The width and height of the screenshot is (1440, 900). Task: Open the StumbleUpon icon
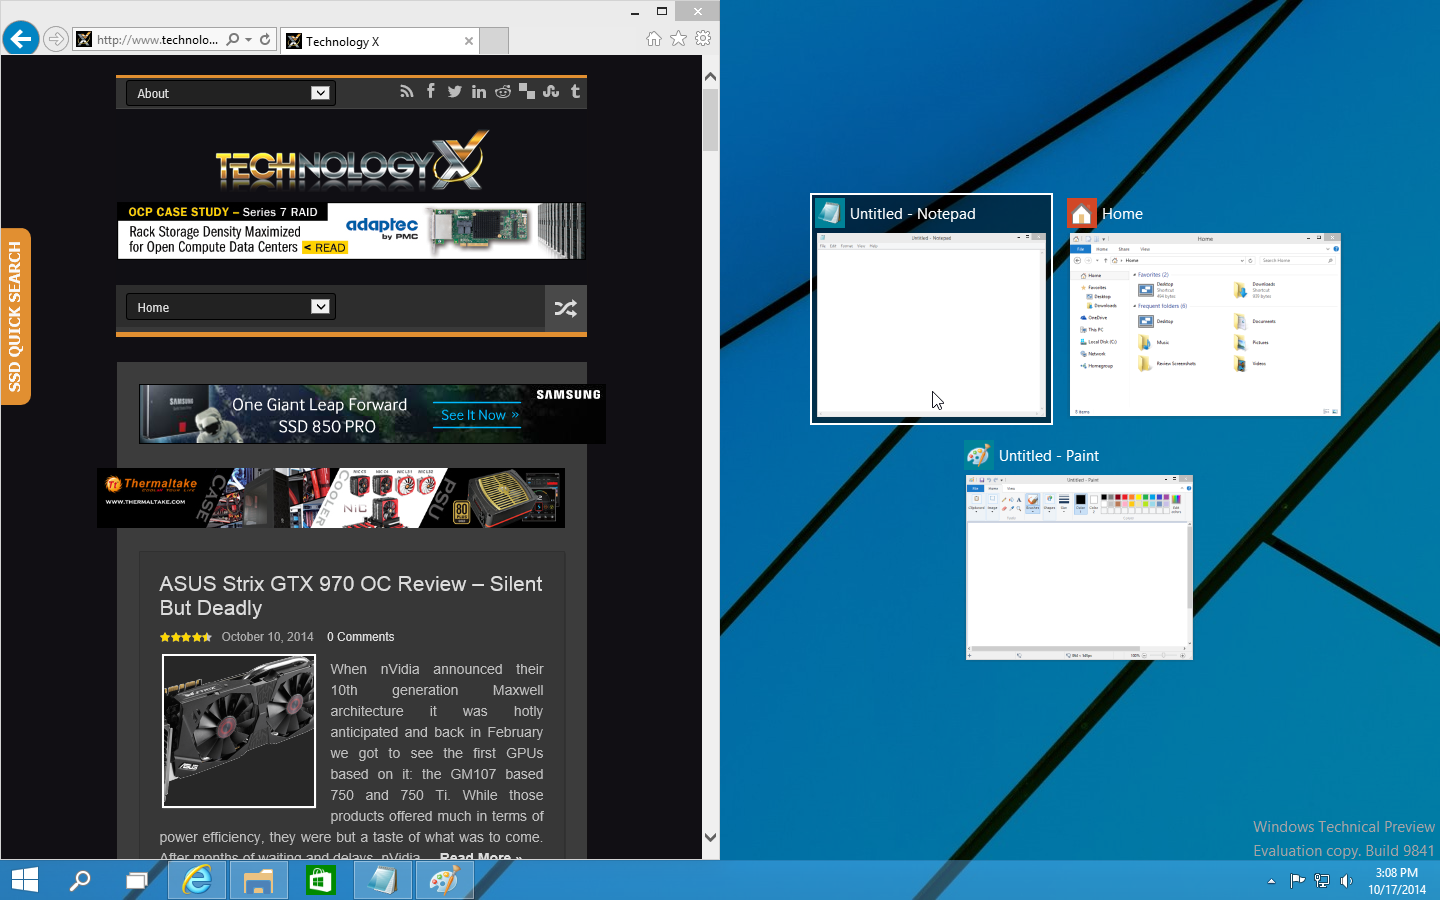coord(551,92)
